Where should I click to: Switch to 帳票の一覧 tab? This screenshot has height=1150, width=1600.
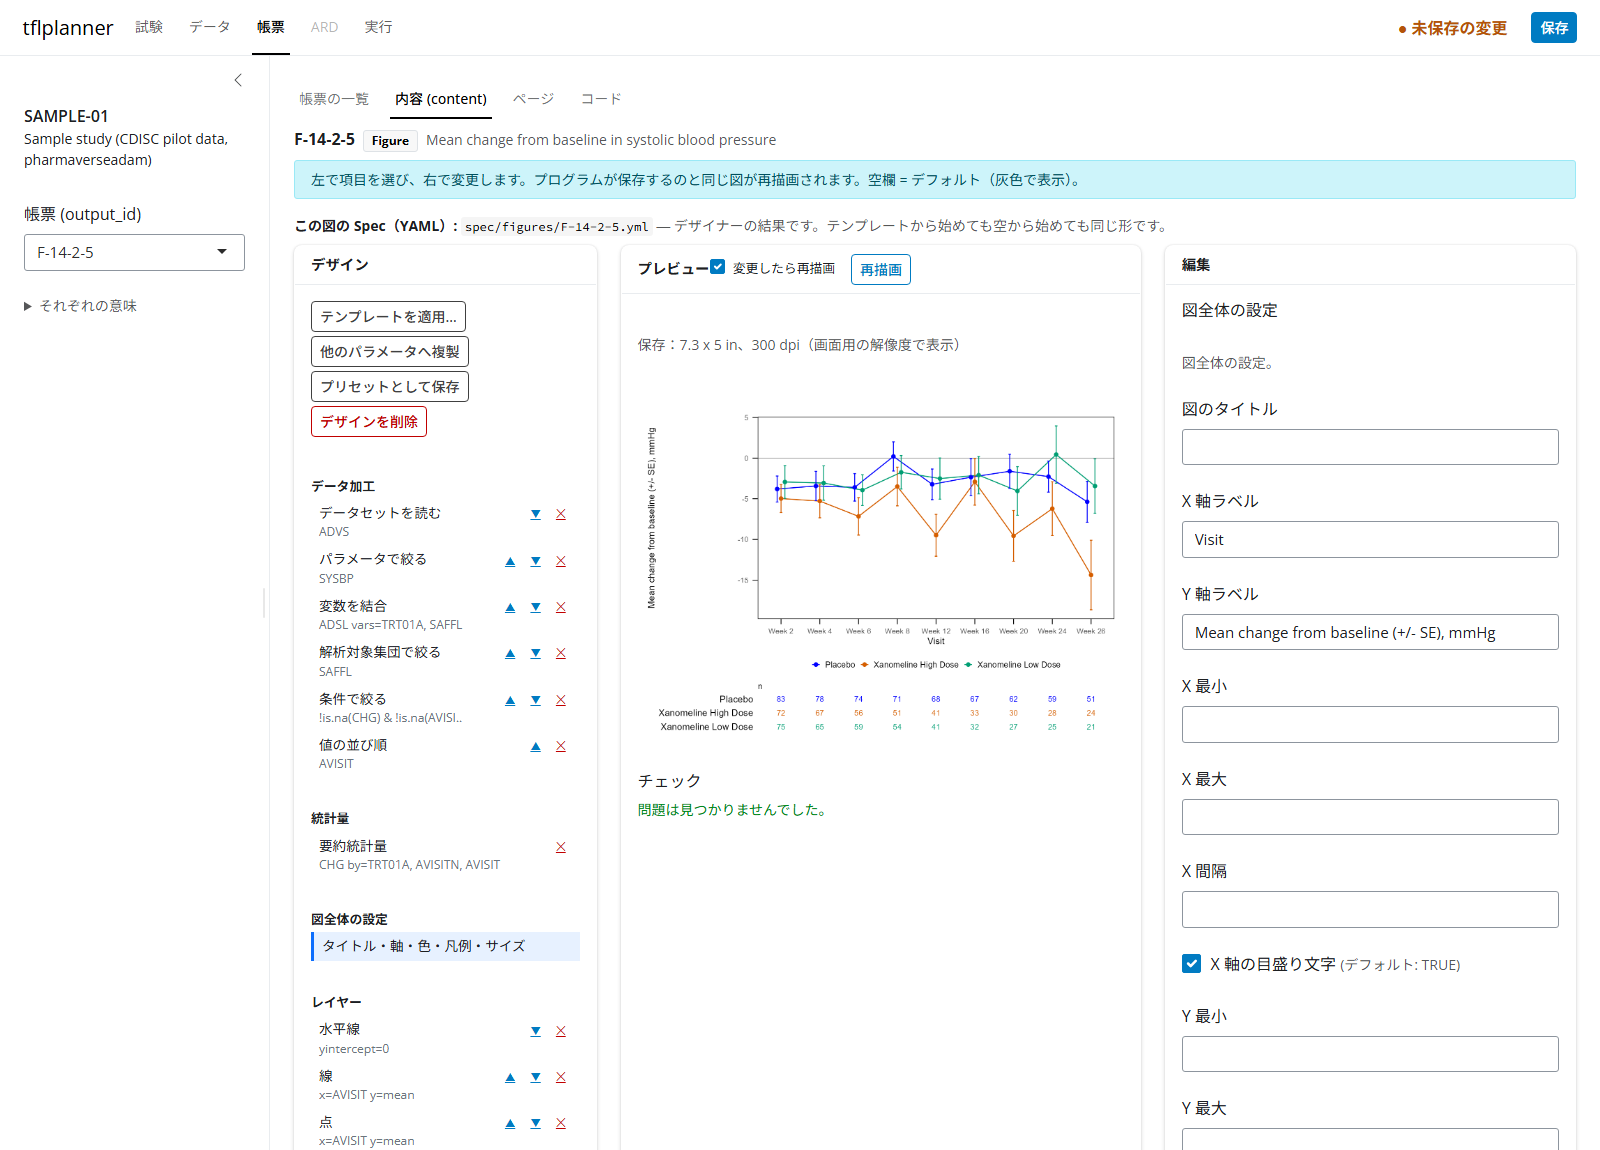coord(334,99)
